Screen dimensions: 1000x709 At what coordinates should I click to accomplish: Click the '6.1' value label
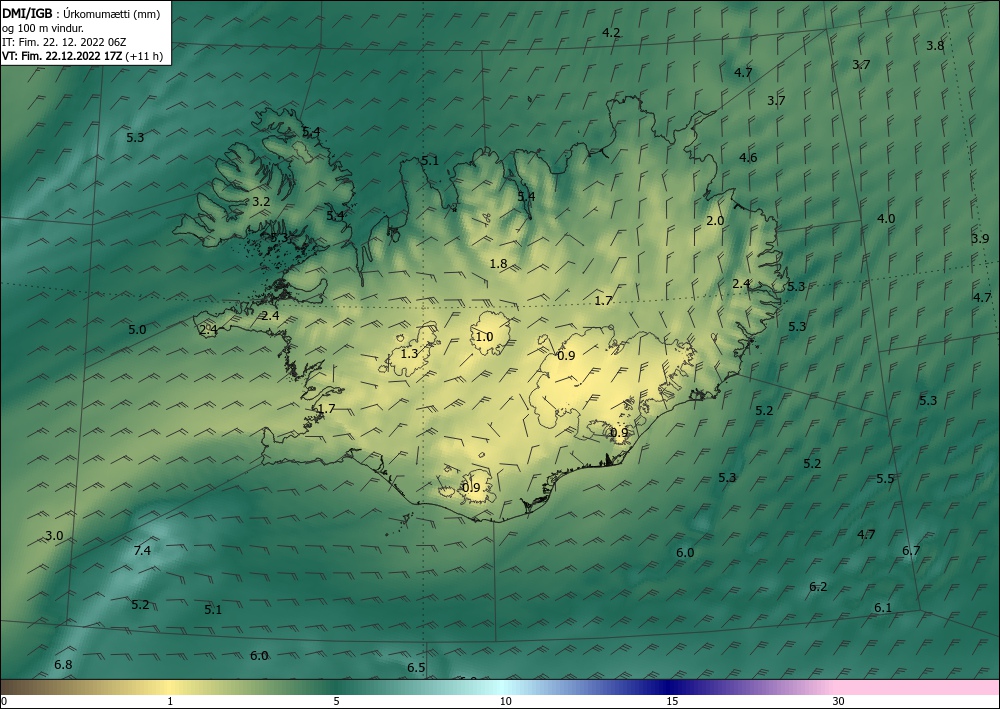coord(883,608)
